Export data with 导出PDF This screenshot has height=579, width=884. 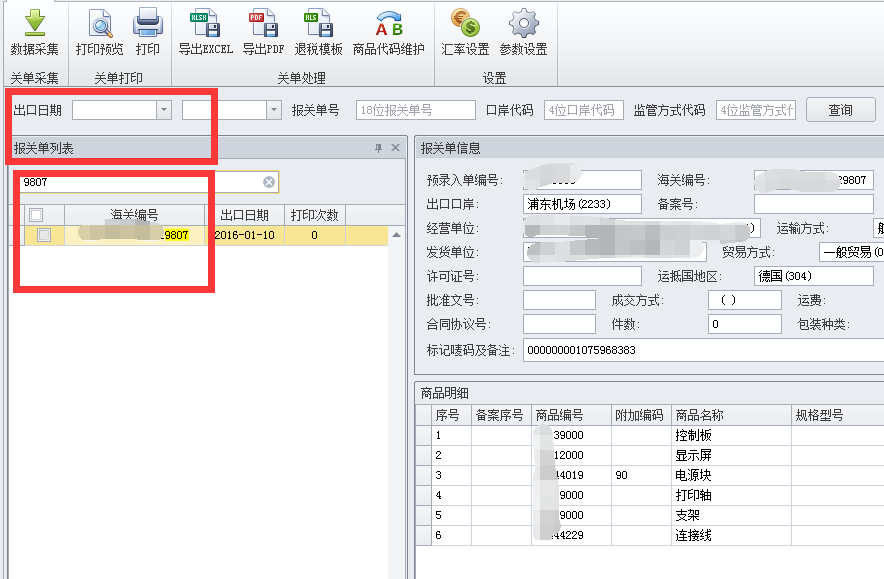[x=263, y=32]
